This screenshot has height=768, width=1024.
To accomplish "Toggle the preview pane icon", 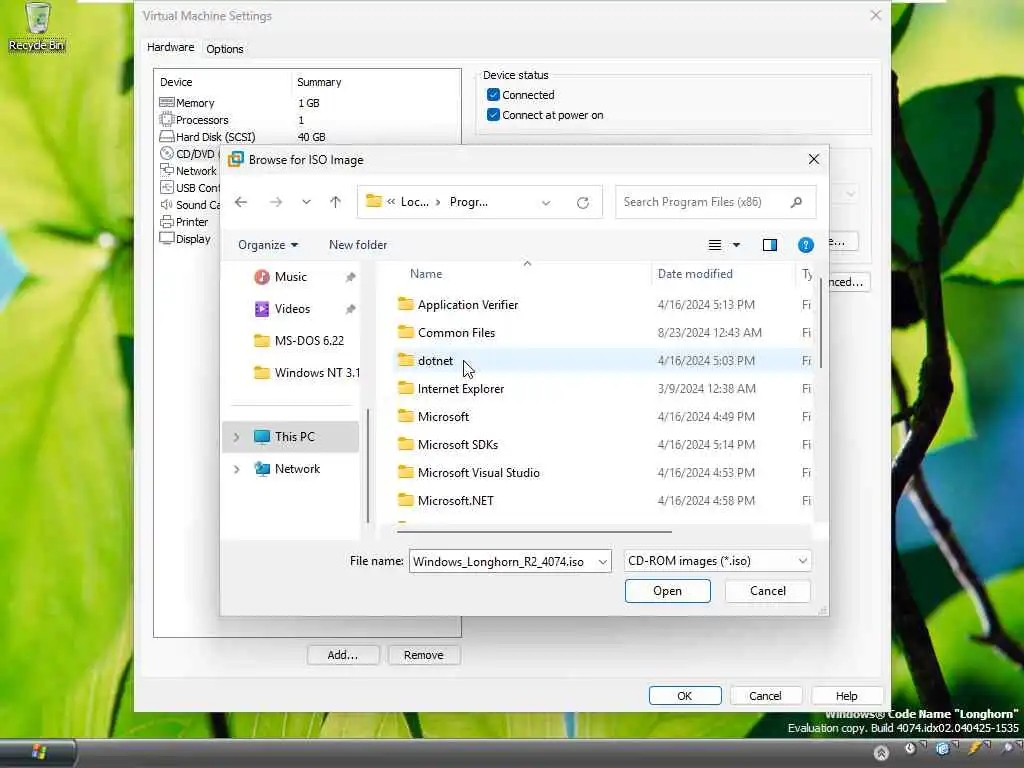I will [769, 245].
